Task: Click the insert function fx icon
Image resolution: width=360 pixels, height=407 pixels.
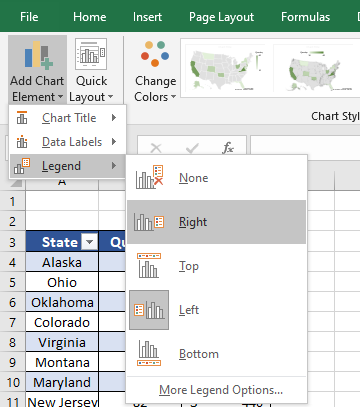Action: [228, 147]
